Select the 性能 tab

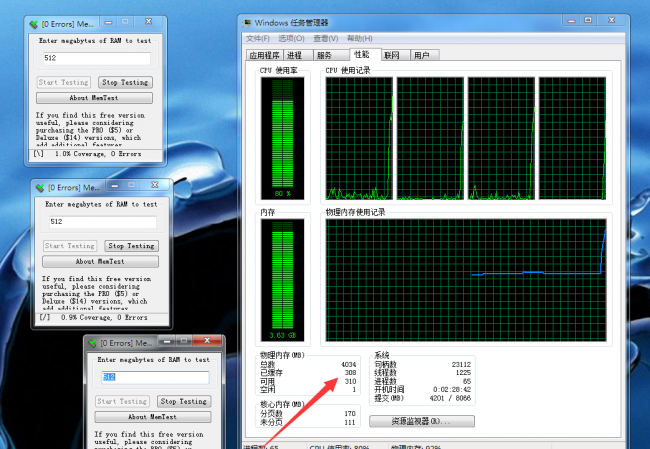click(365, 54)
